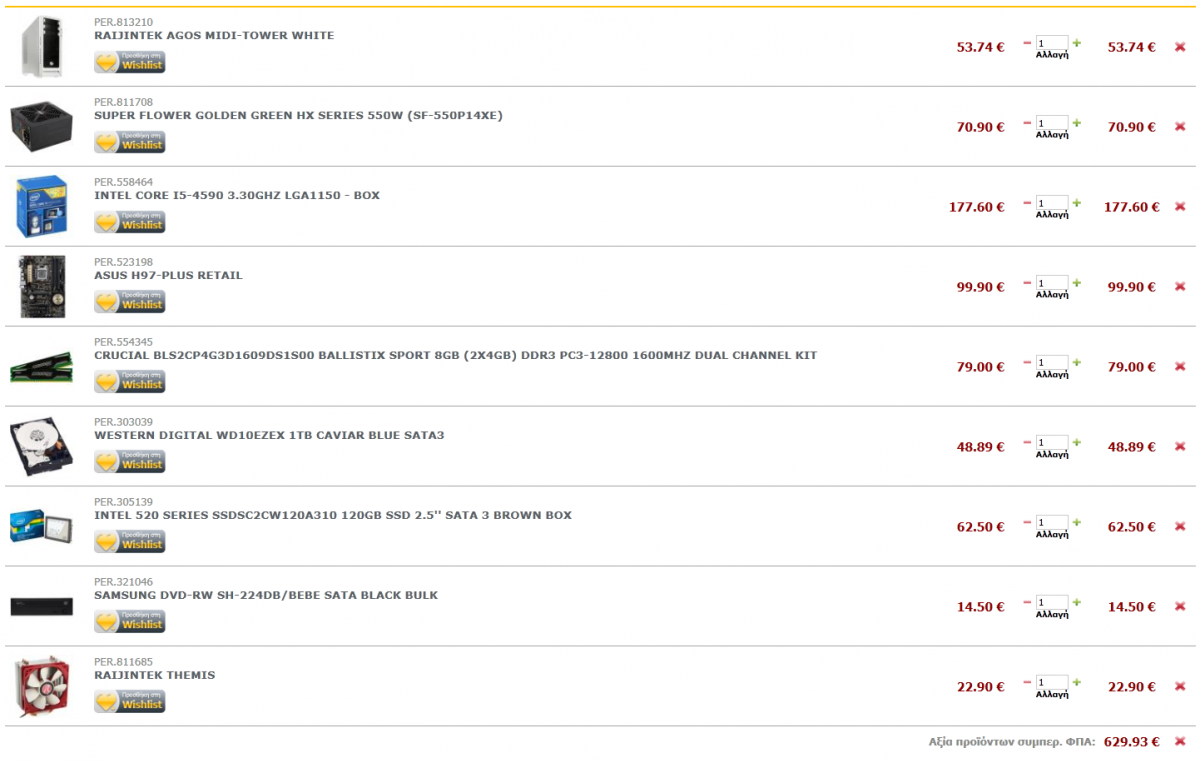Open Samsung DVD-RW SH-224DB product link
This screenshot has height=763, width=1200.
266,596
